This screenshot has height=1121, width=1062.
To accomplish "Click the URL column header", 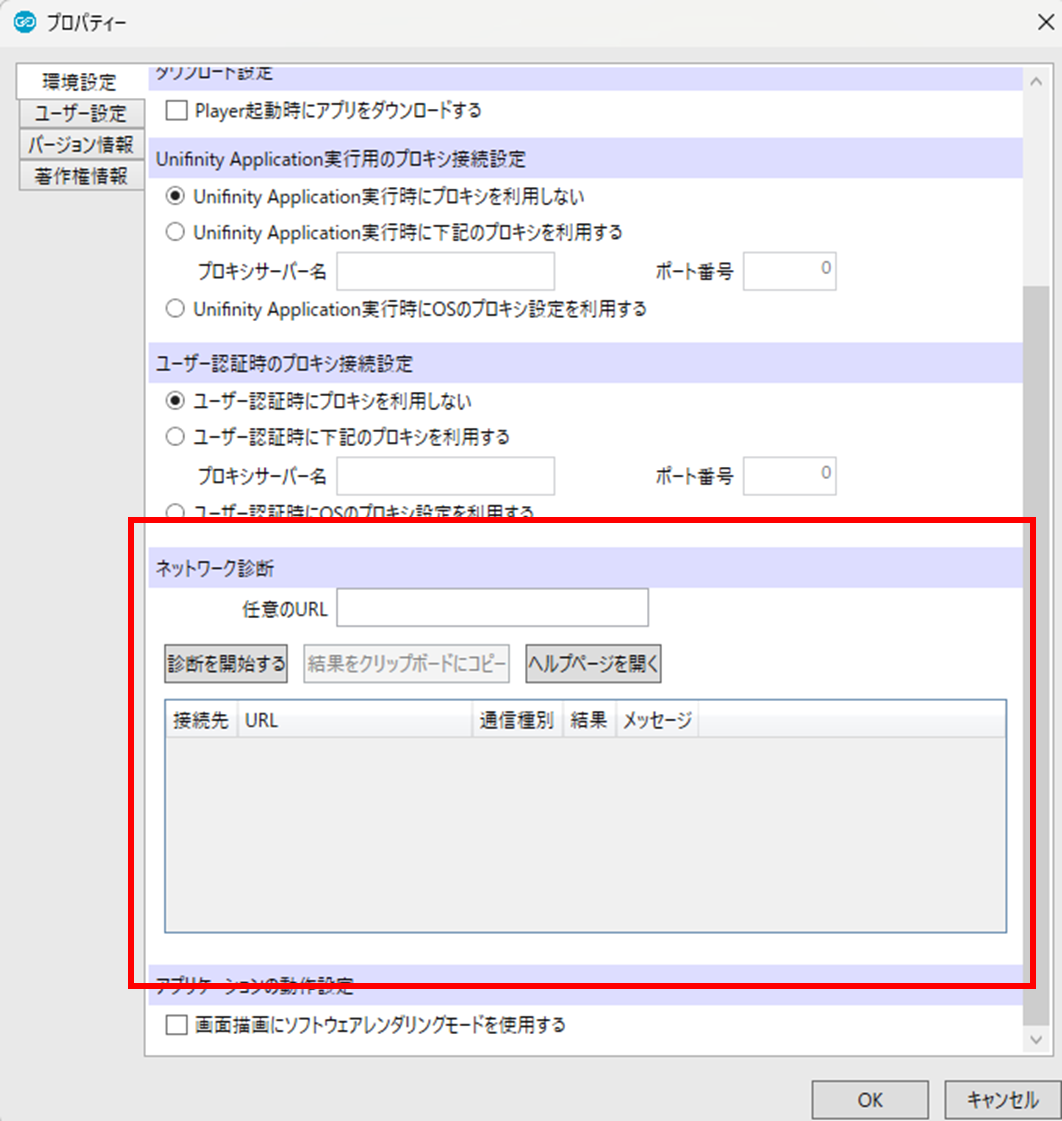I will pos(354,721).
